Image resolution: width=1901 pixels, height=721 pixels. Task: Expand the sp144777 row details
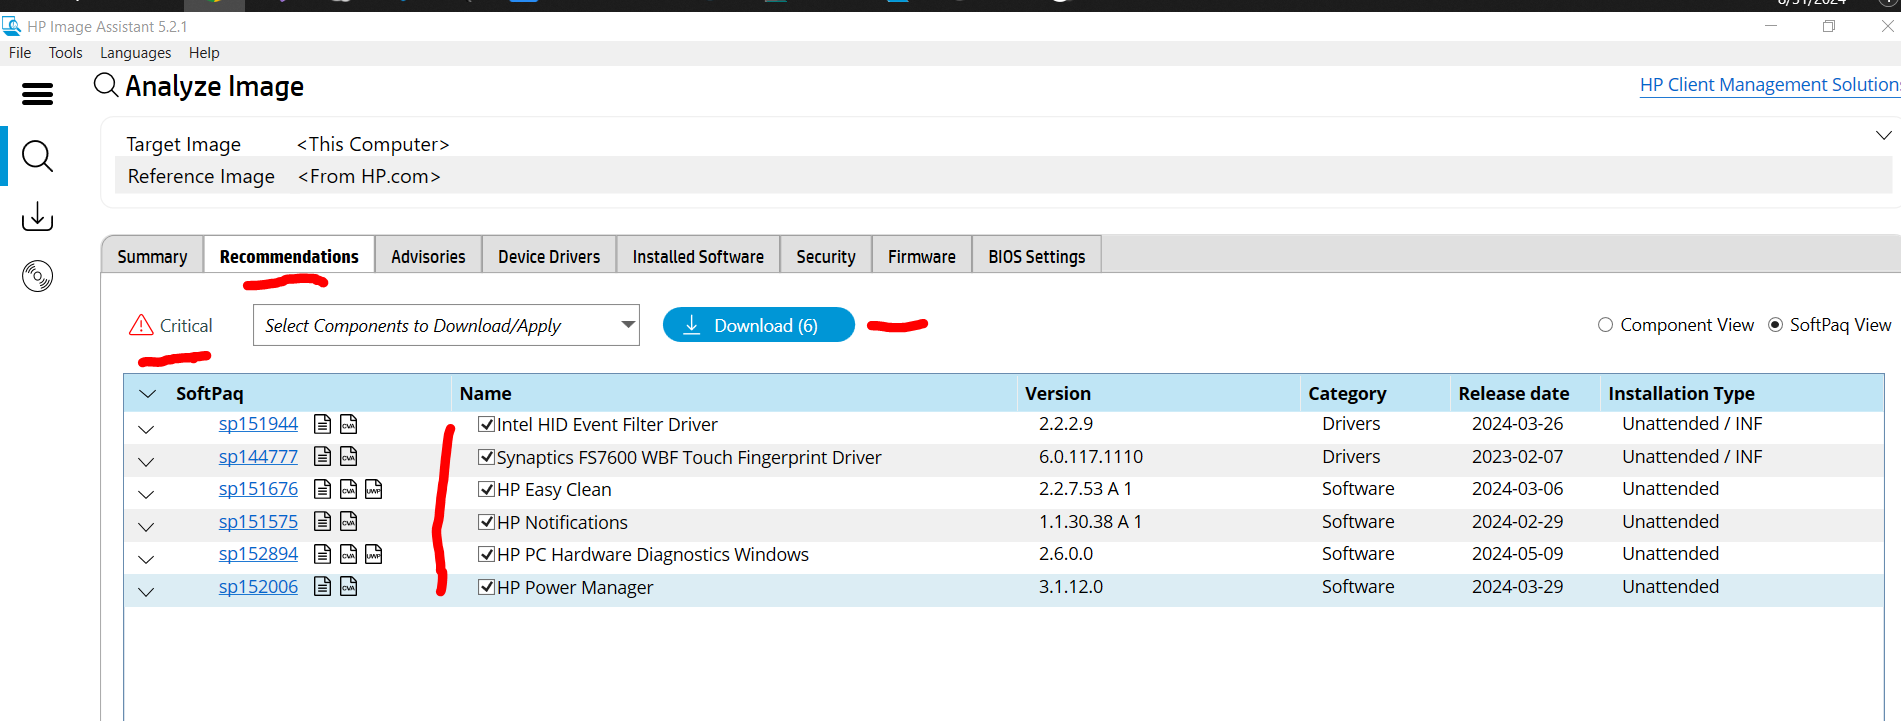click(146, 462)
